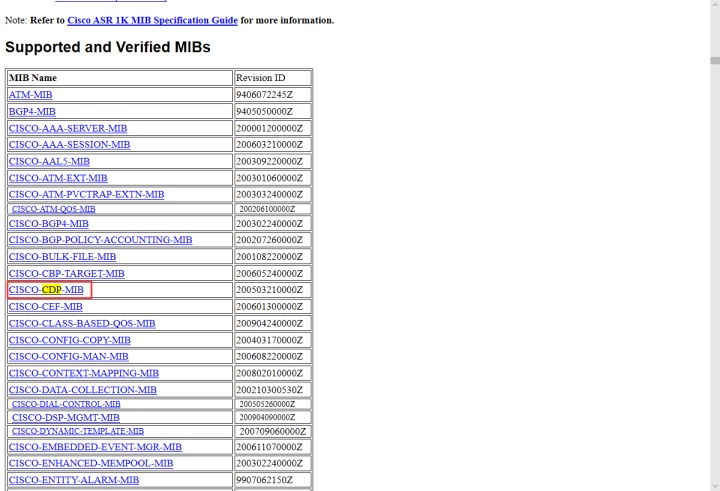
Task: Open the CISCO-AAL5-MIB link
Action: coord(49,162)
